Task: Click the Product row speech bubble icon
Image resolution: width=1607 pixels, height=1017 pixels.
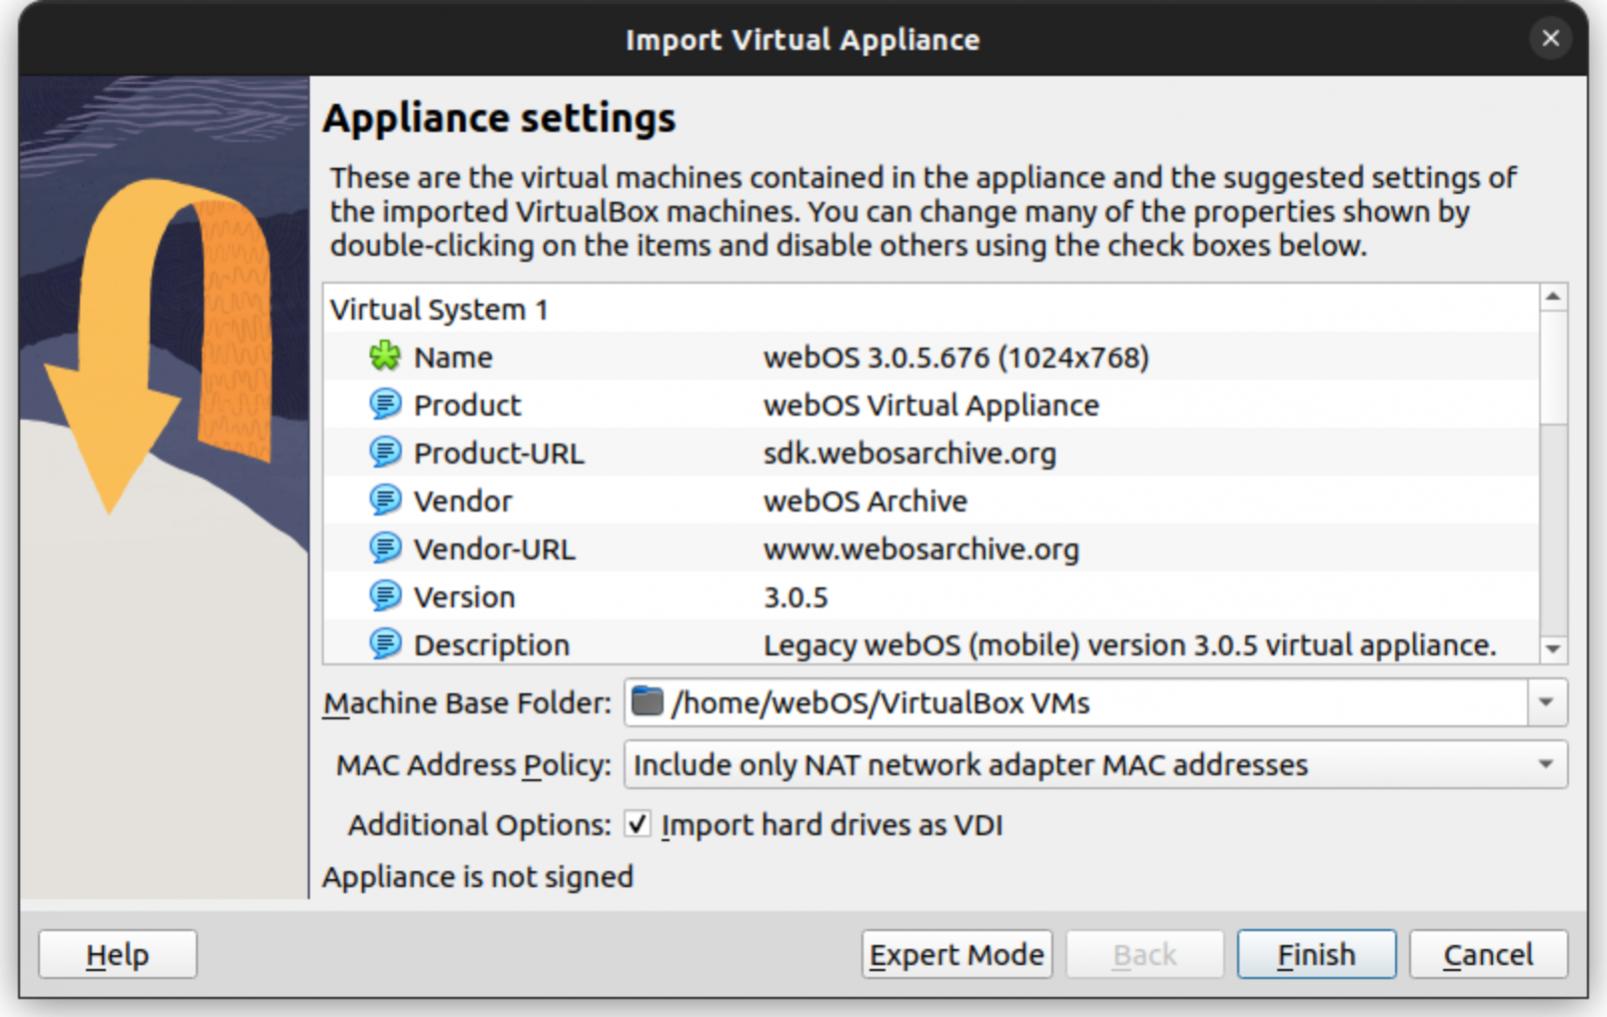Action: point(385,405)
